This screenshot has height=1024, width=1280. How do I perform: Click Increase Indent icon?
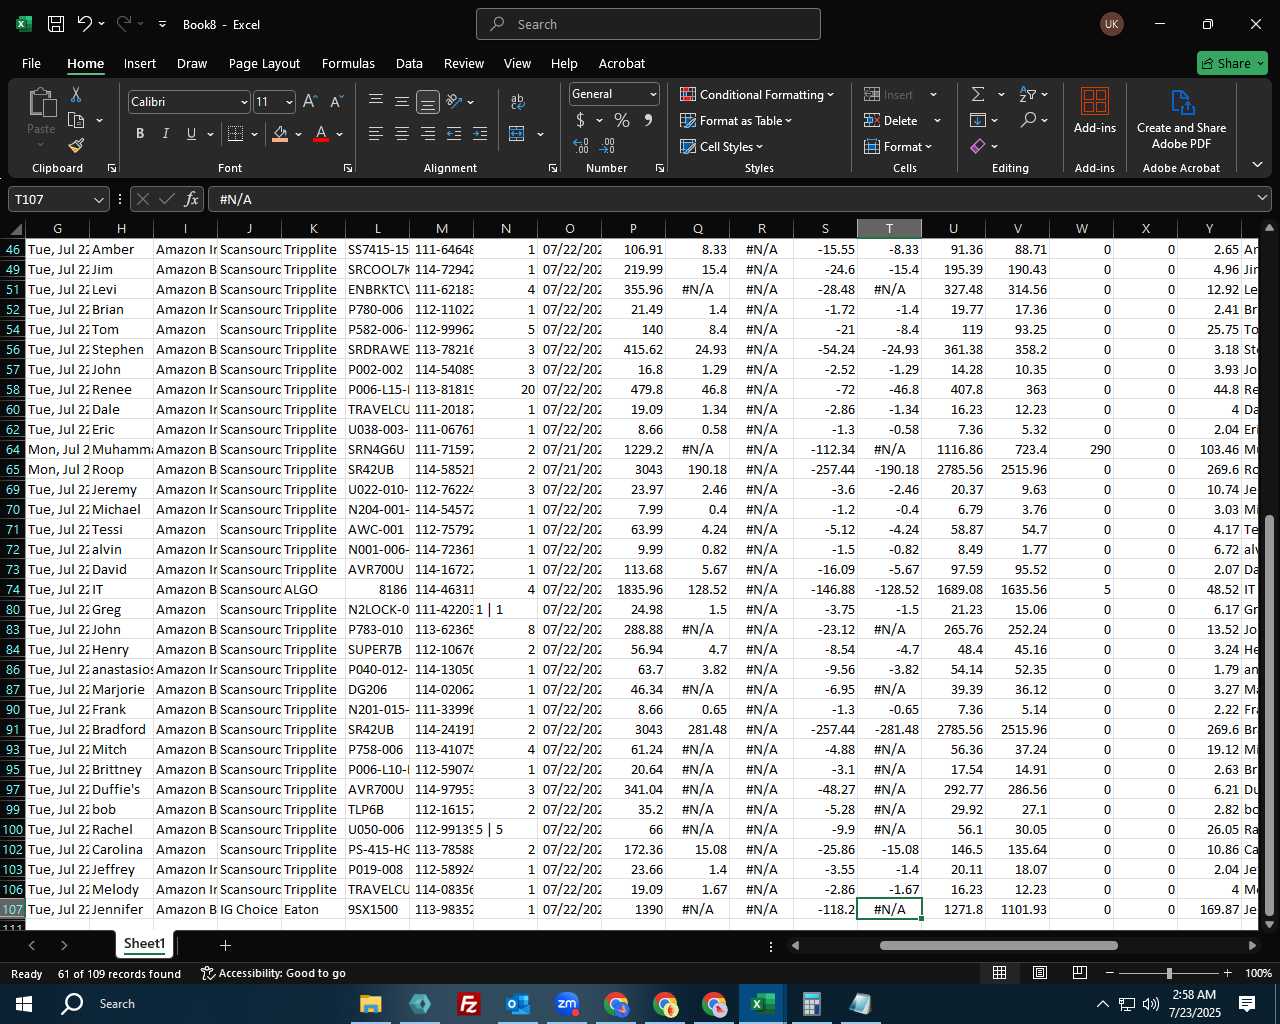click(480, 134)
